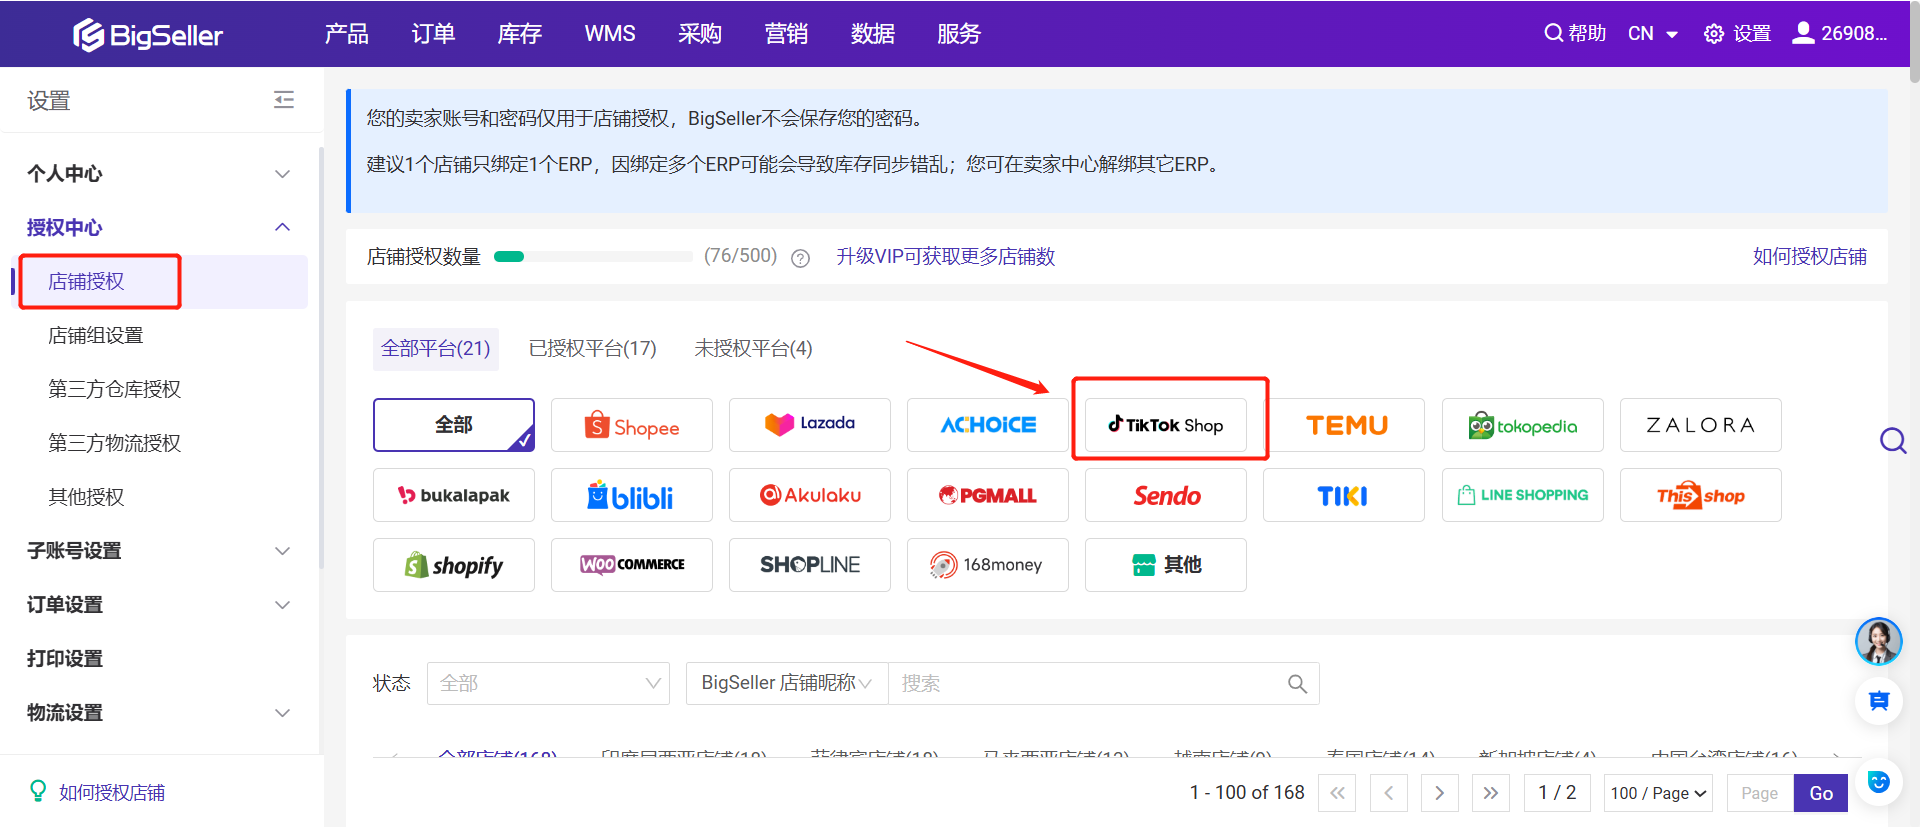Click the magnifier icon in the search box

point(1297,684)
